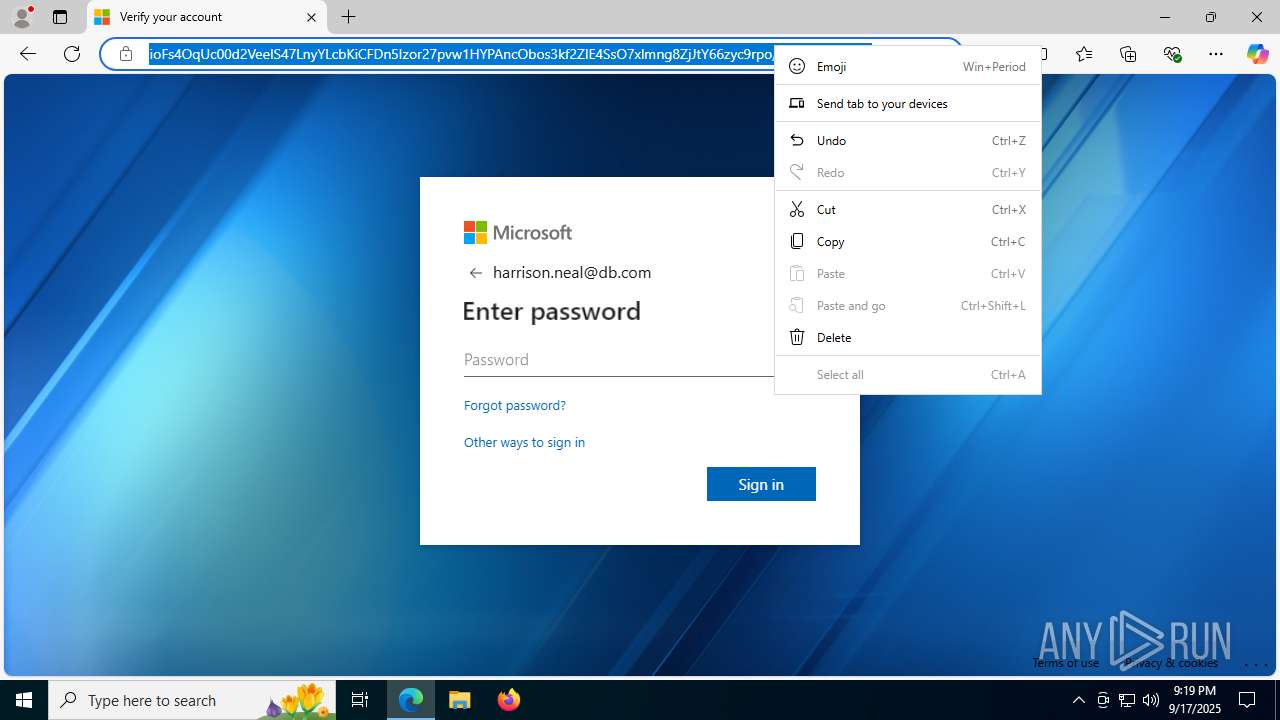This screenshot has height=720, width=1280.
Task: View site information lock icon
Action: [126, 54]
